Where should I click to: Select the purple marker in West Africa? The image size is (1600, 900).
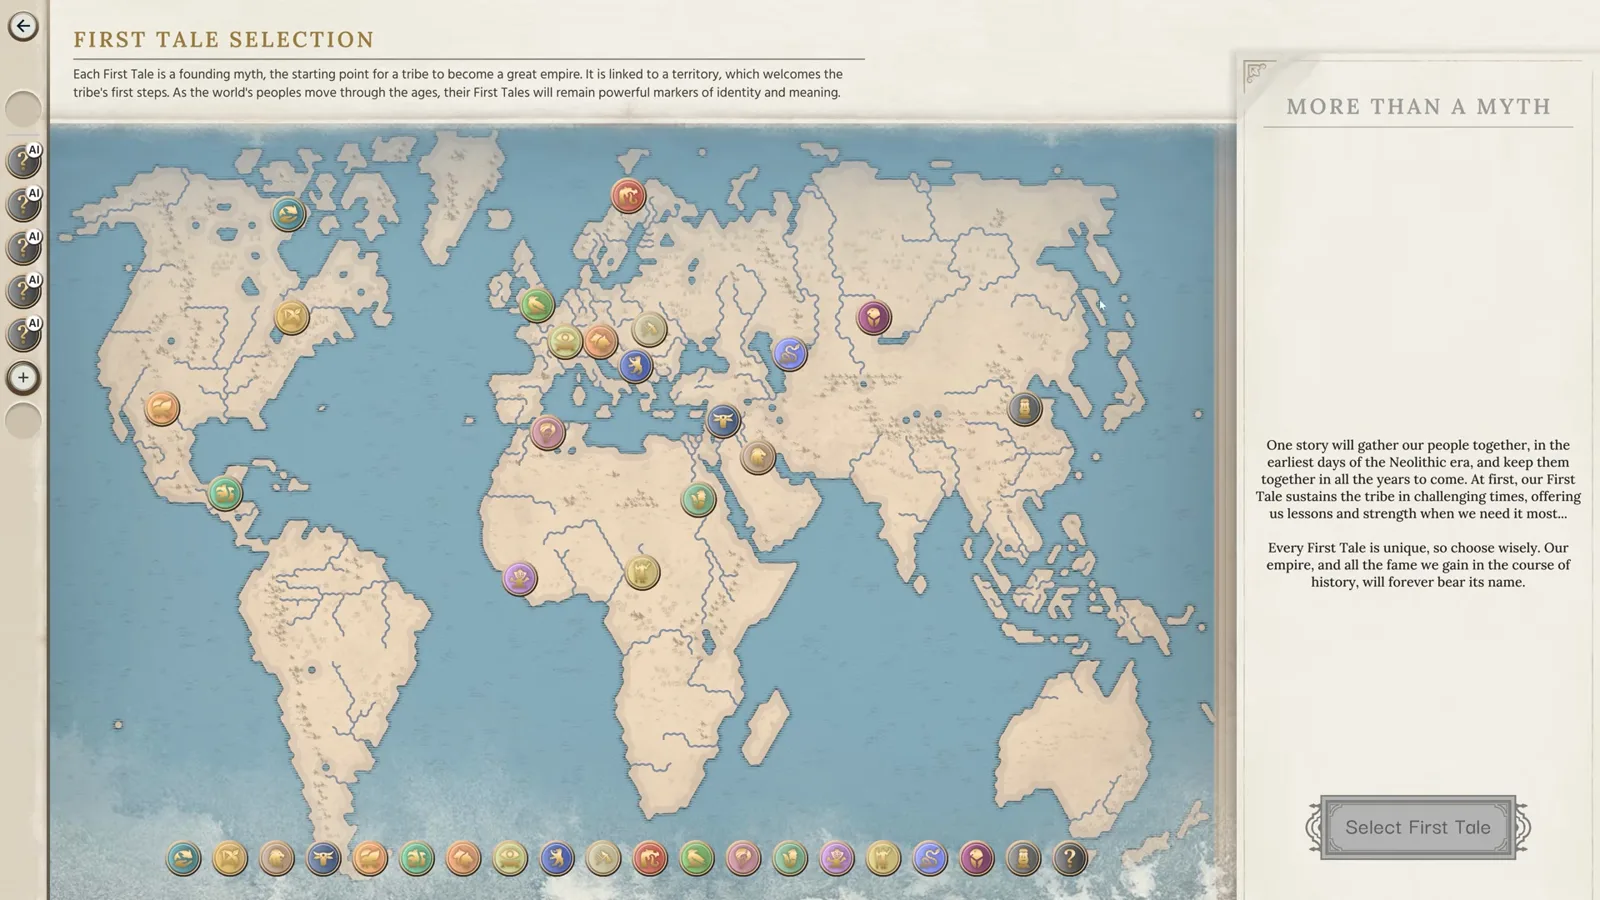coord(520,578)
